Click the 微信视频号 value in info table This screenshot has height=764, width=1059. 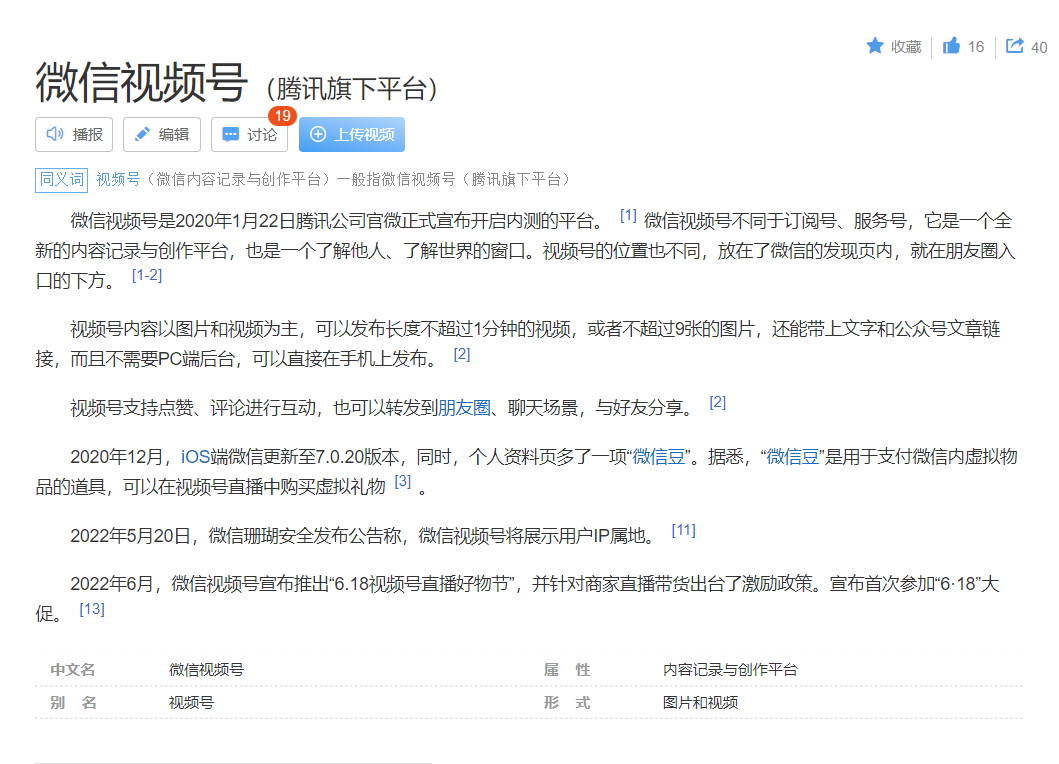point(206,670)
